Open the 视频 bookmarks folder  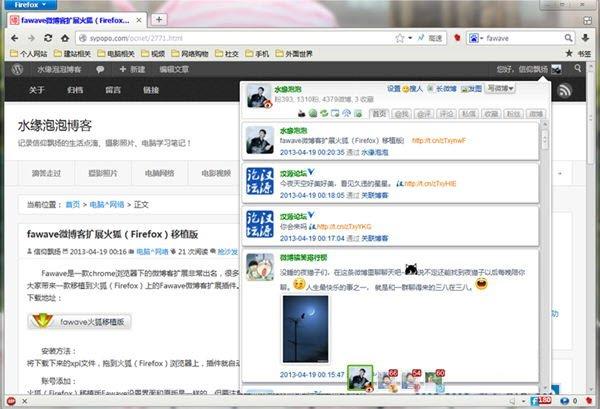click(x=153, y=54)
